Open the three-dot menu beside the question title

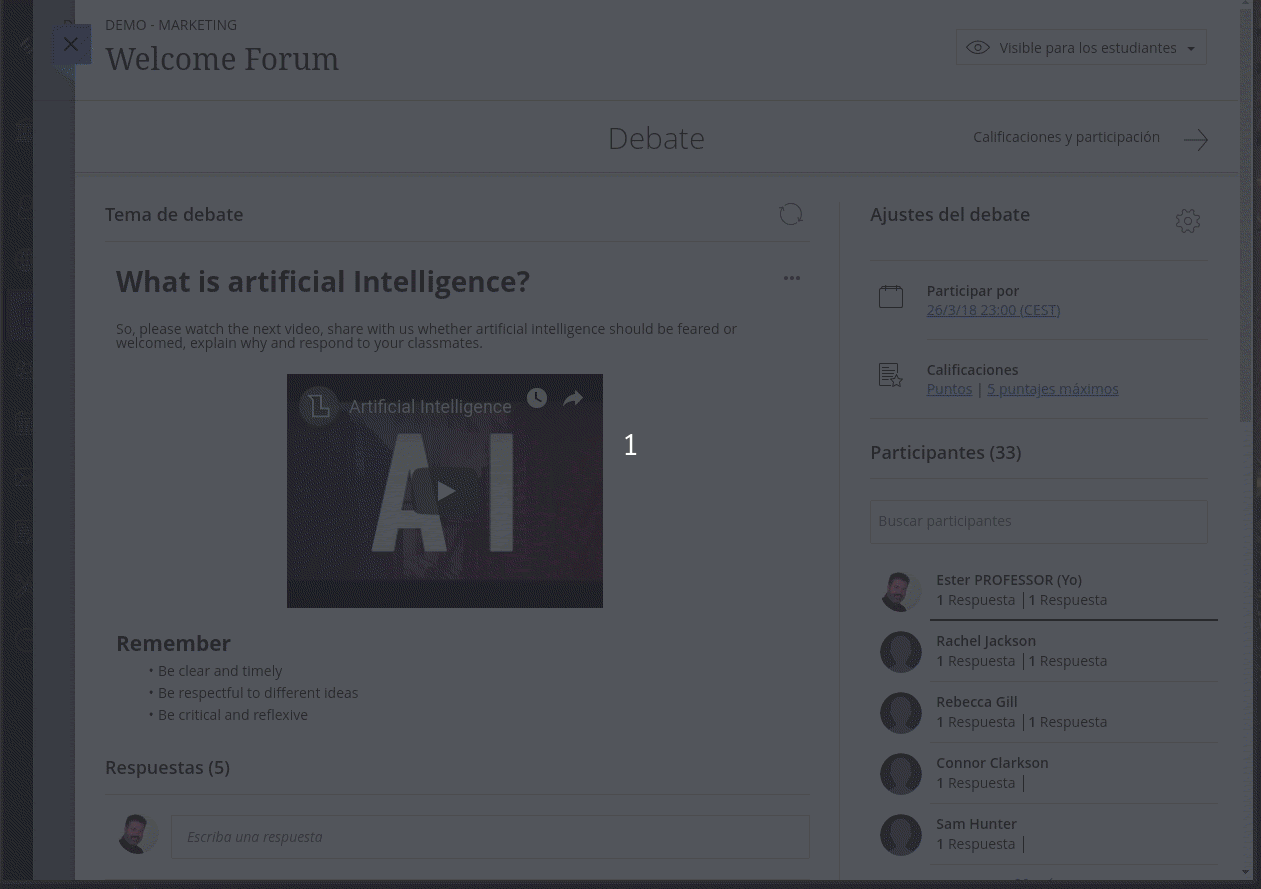tap(792, 278)
